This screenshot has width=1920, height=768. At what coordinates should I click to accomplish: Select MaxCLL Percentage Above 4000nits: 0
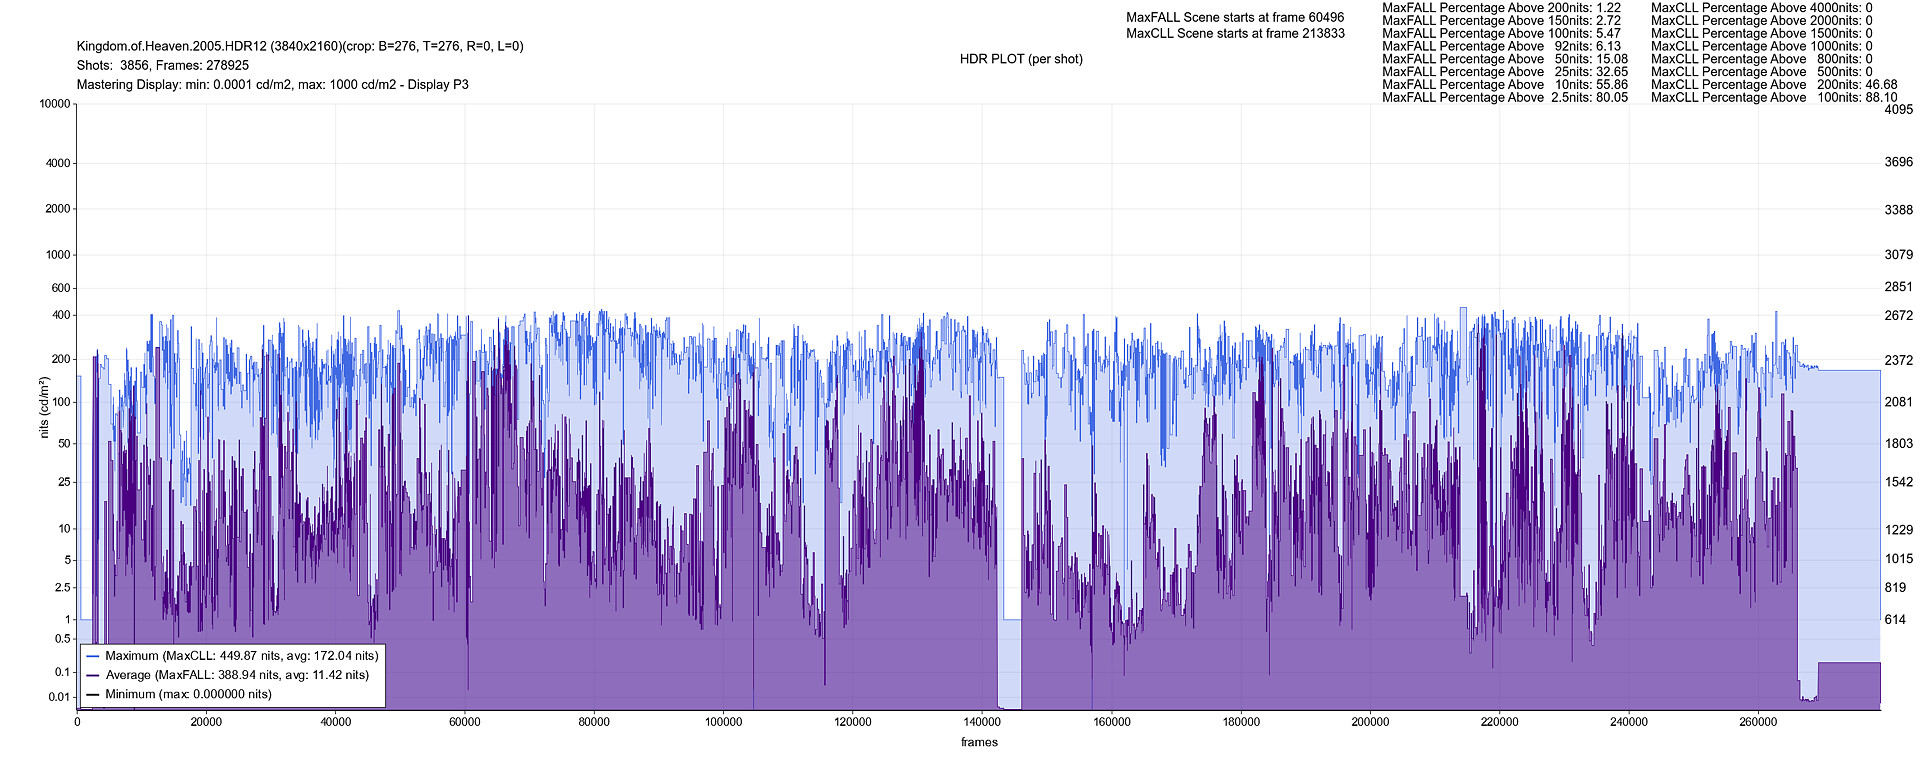coord(1762,7)
